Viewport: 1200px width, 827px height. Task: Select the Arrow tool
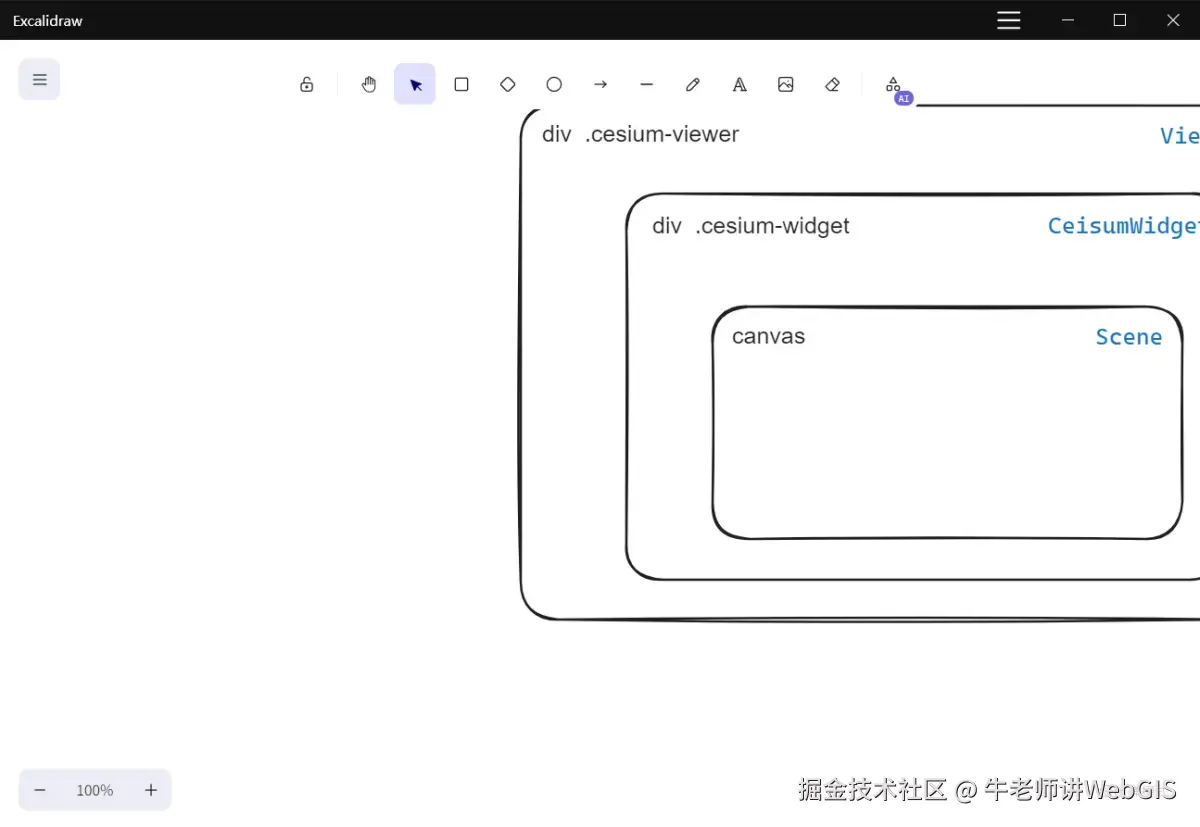click(x=600, y=85)
